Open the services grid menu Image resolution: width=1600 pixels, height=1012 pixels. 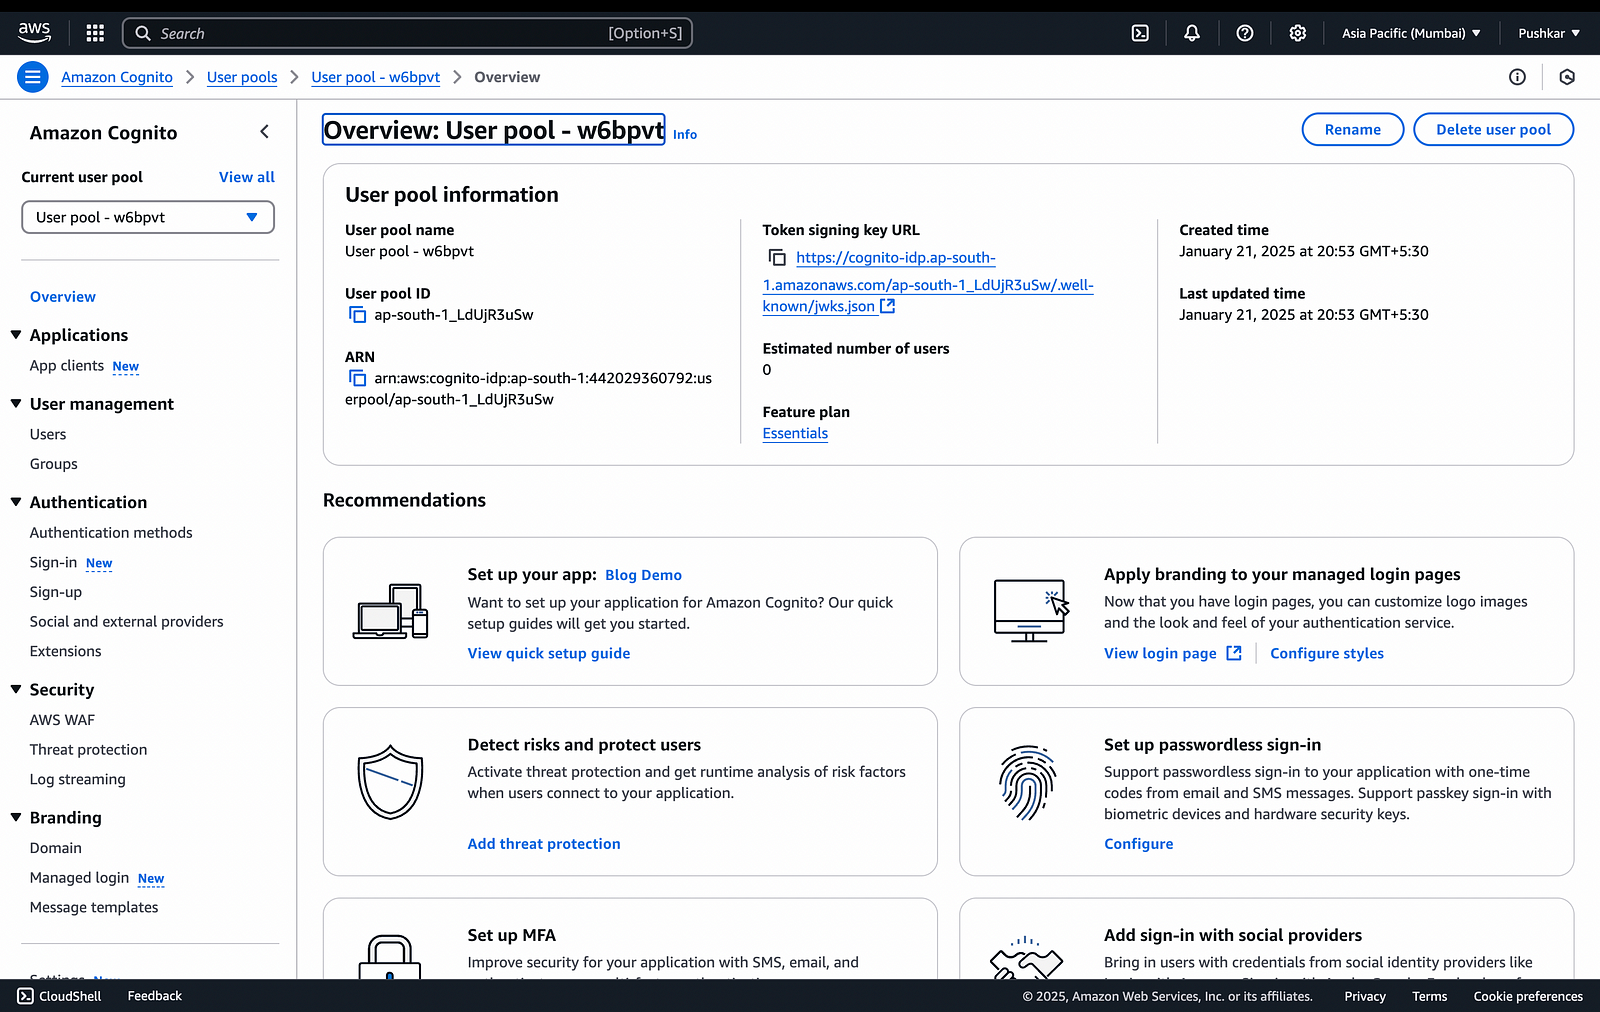click(95, 33)
